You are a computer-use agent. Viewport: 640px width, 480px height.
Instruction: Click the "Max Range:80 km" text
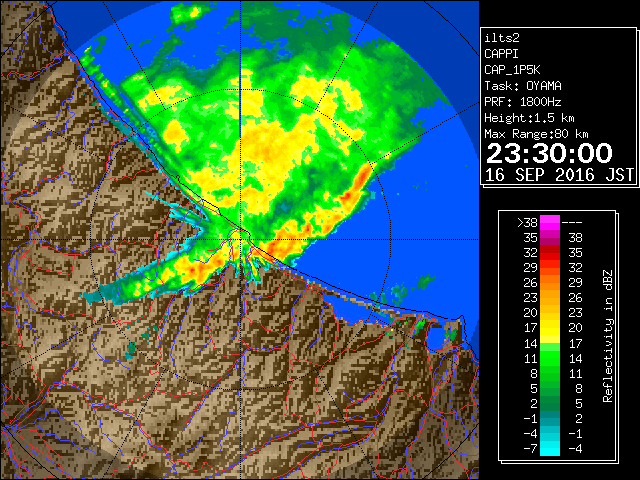(536, 134)
